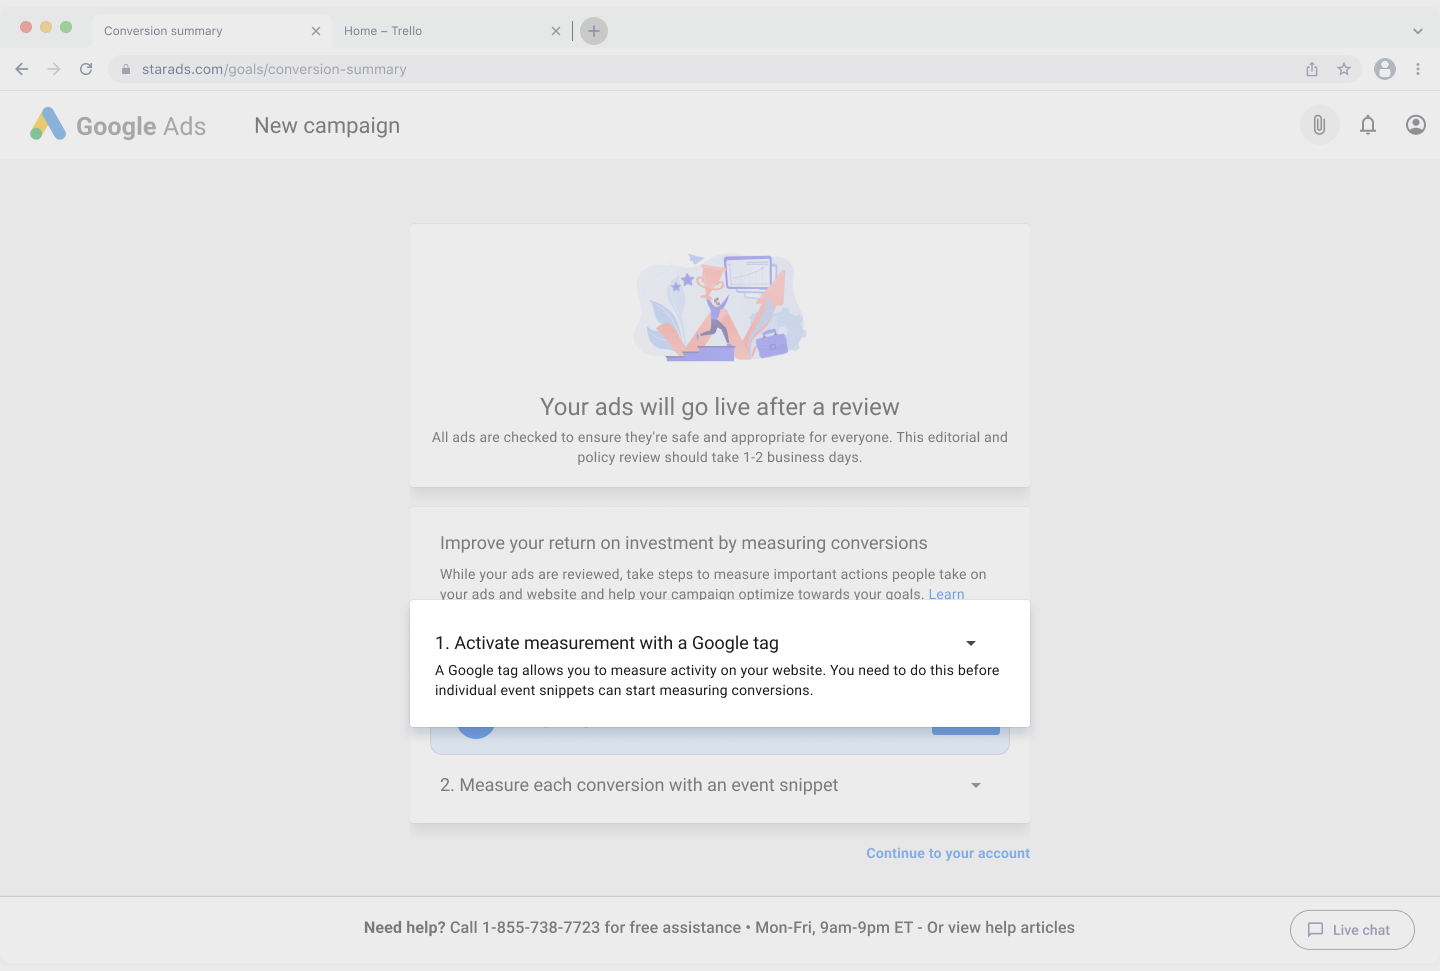The width and height of the screenshot is (1440, 971).
Task: Open a new browser tab
Action: 594,31
